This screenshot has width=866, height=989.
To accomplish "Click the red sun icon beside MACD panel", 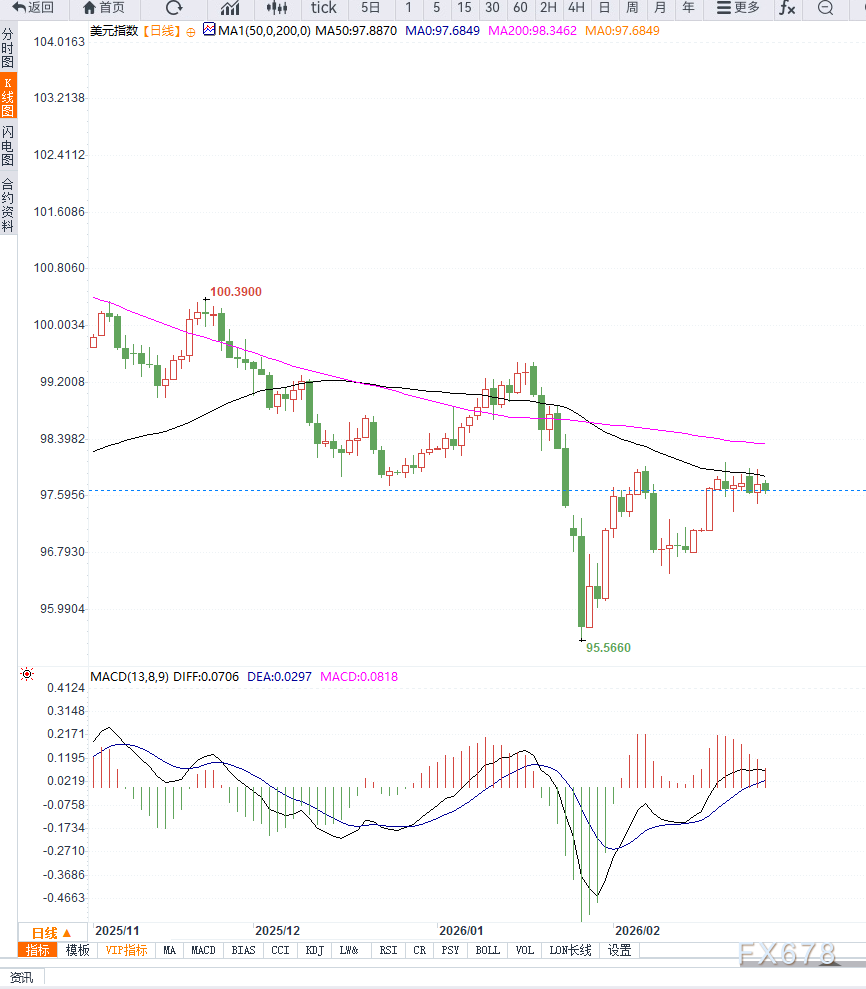I will tap(26, 675).
